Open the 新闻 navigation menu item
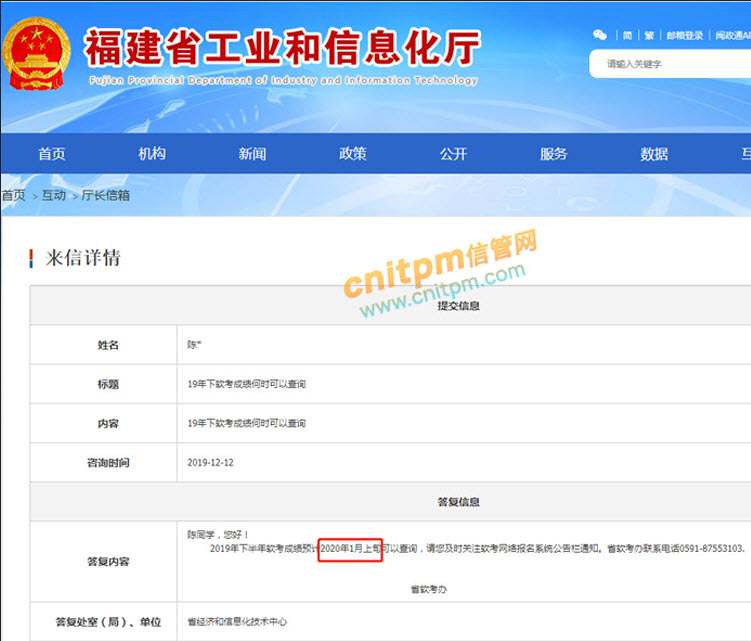Screen dimensions: 751x641 252,154
